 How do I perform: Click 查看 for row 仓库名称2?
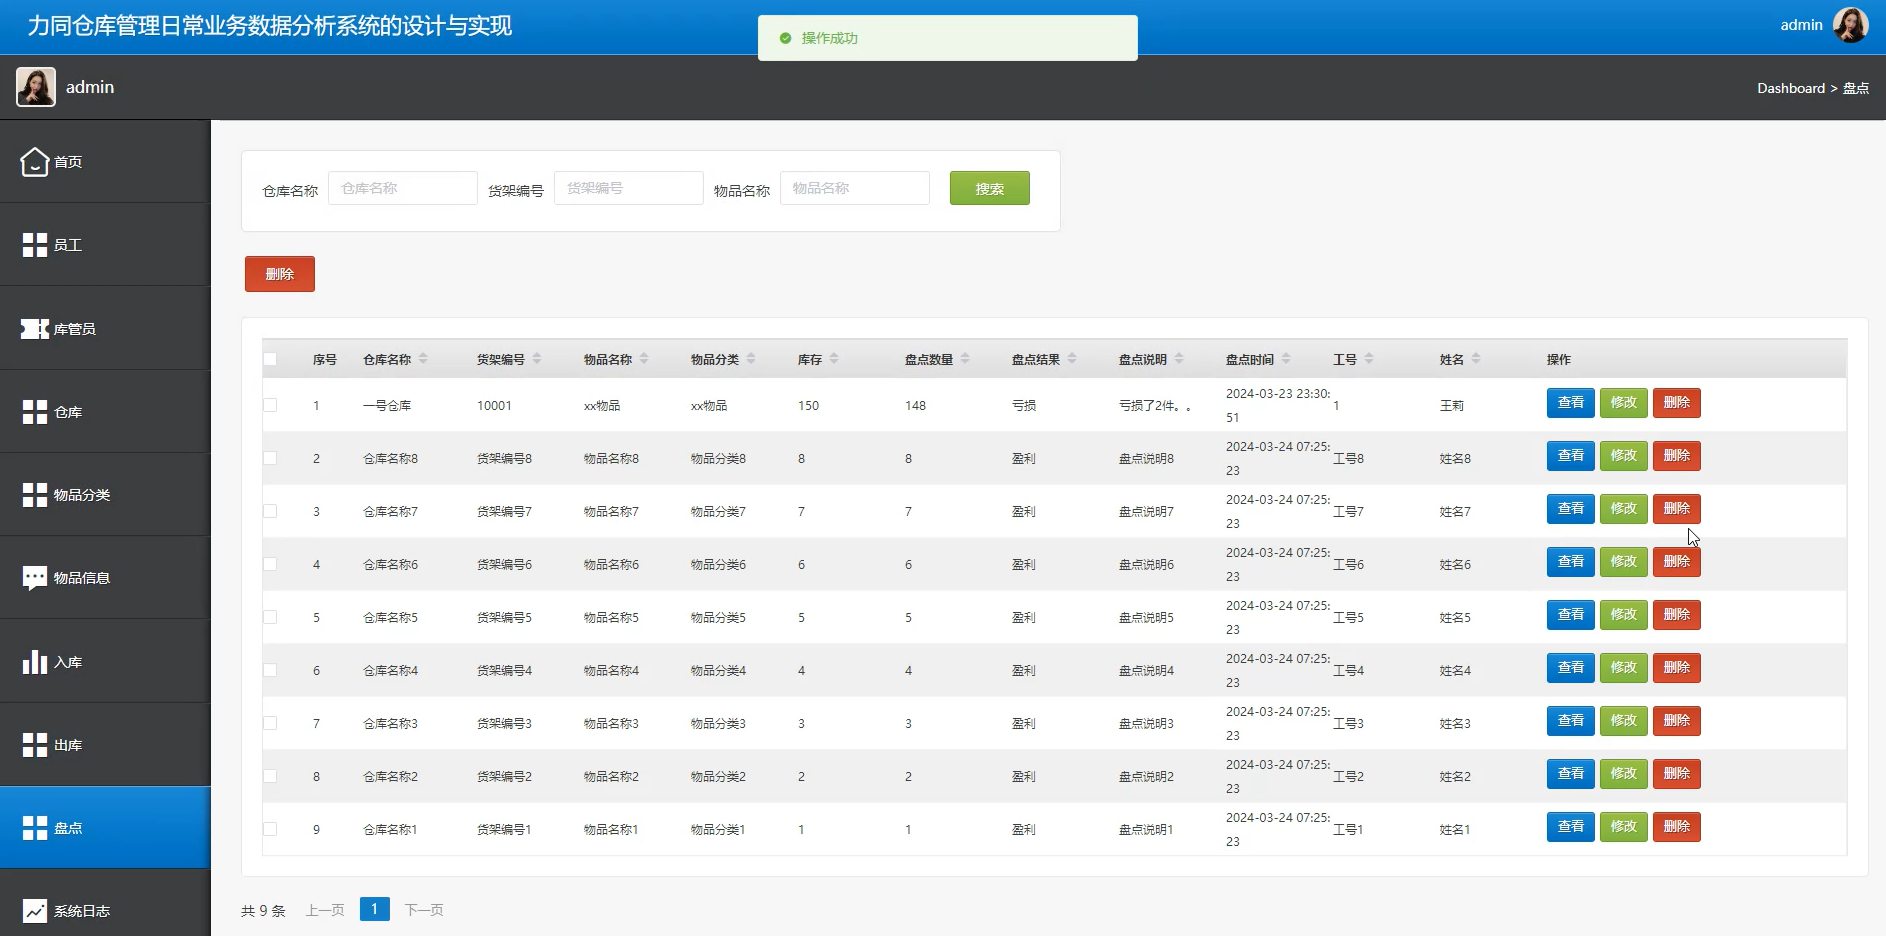point(1570,774)
